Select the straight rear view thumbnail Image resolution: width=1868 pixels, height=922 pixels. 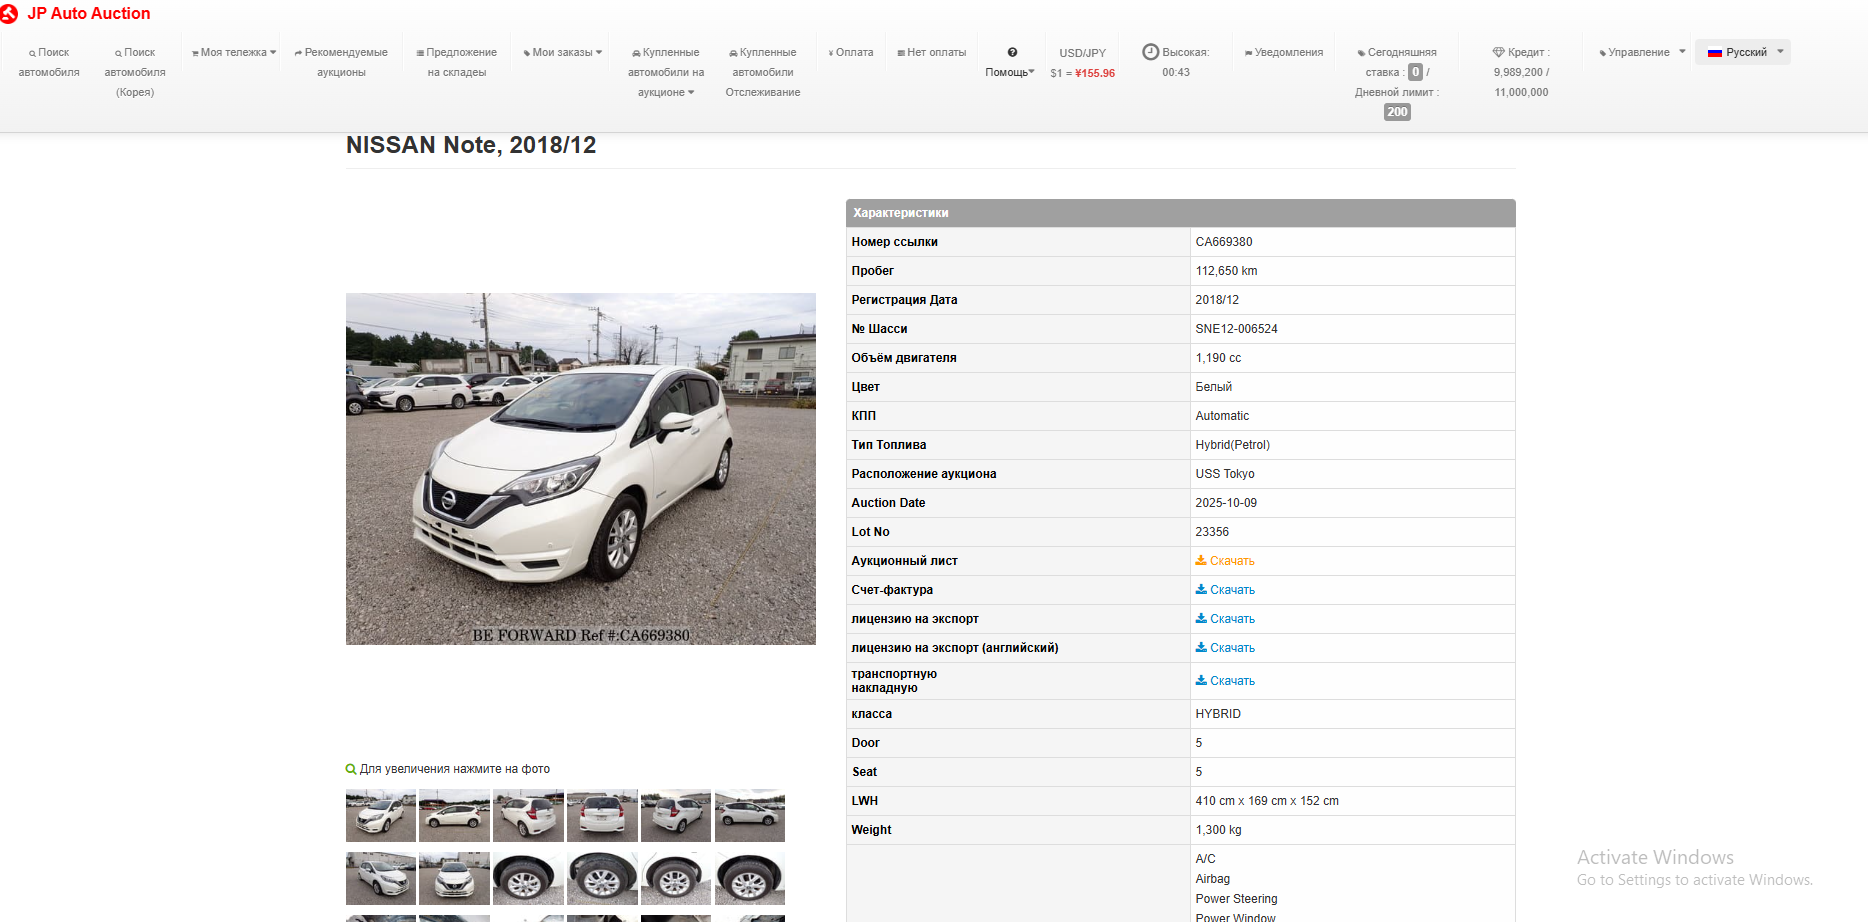(602, 816)
